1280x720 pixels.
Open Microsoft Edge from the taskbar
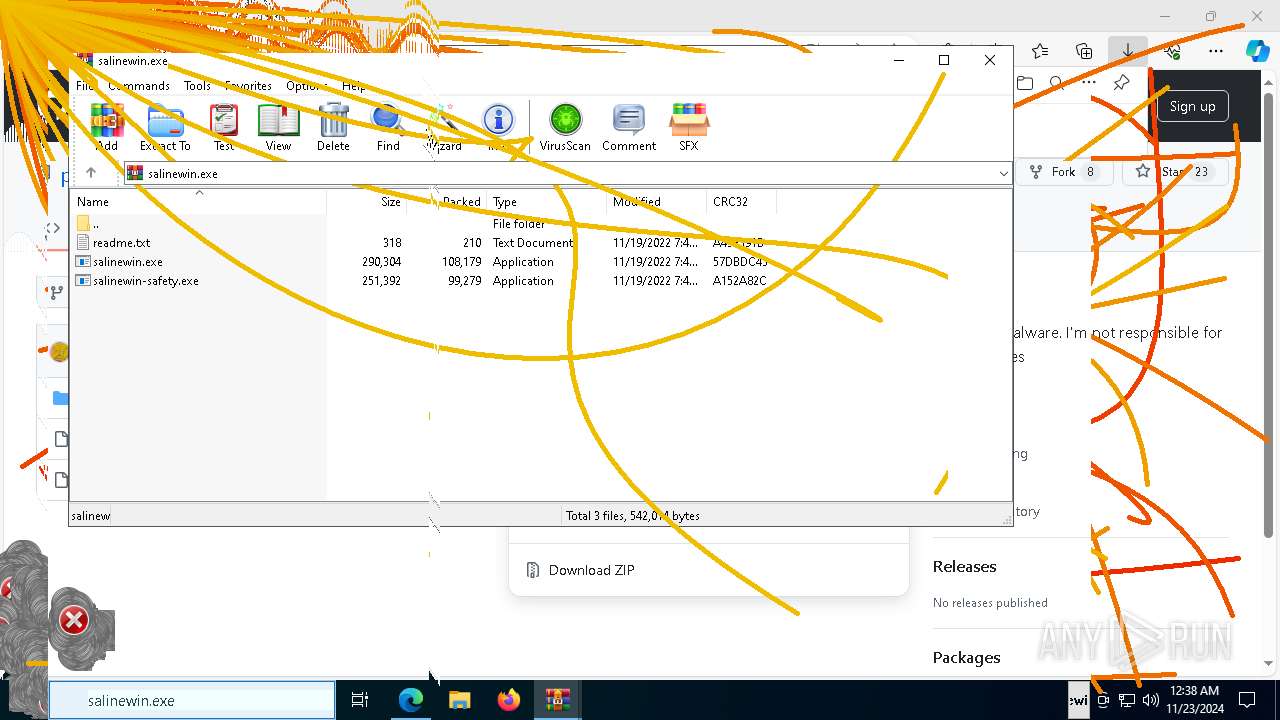[x=411, y=700]
